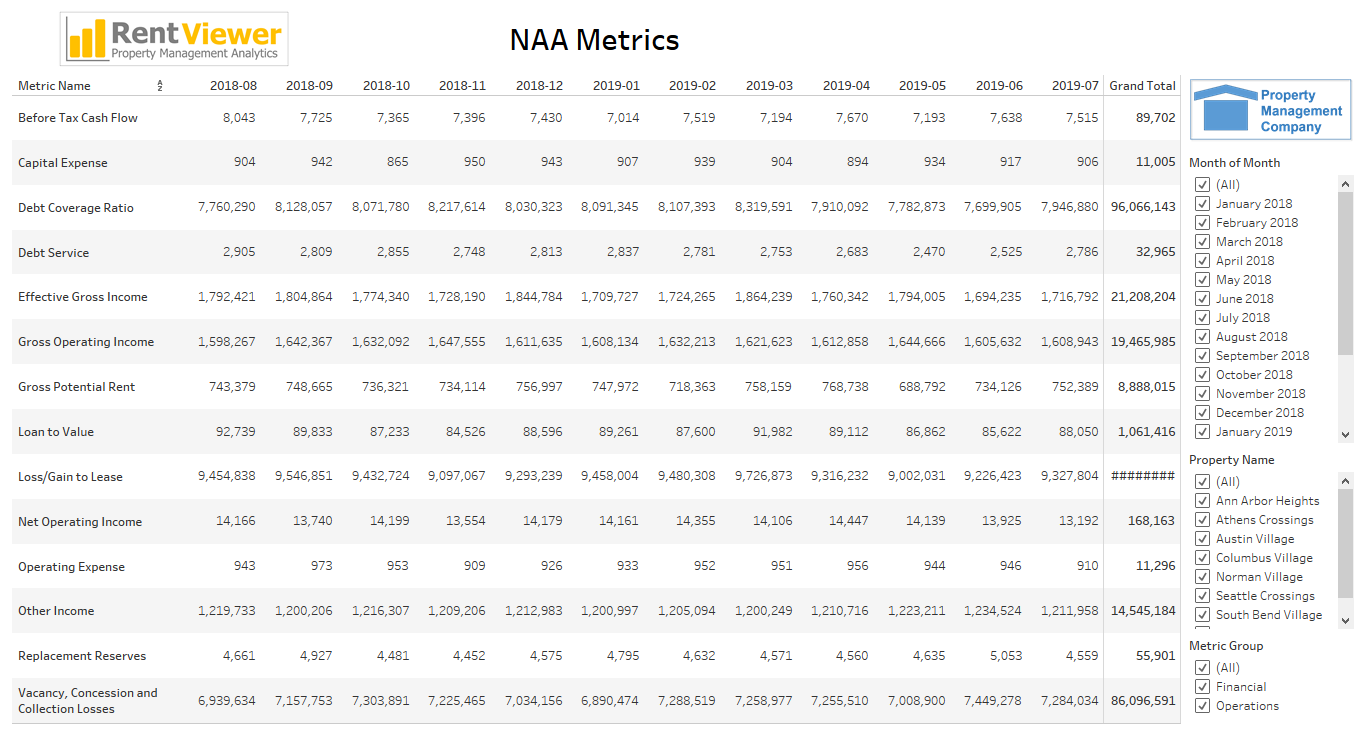Click the Property Management Company logo
This screenshot has height=736, width=1365.
coord(1270,111)
